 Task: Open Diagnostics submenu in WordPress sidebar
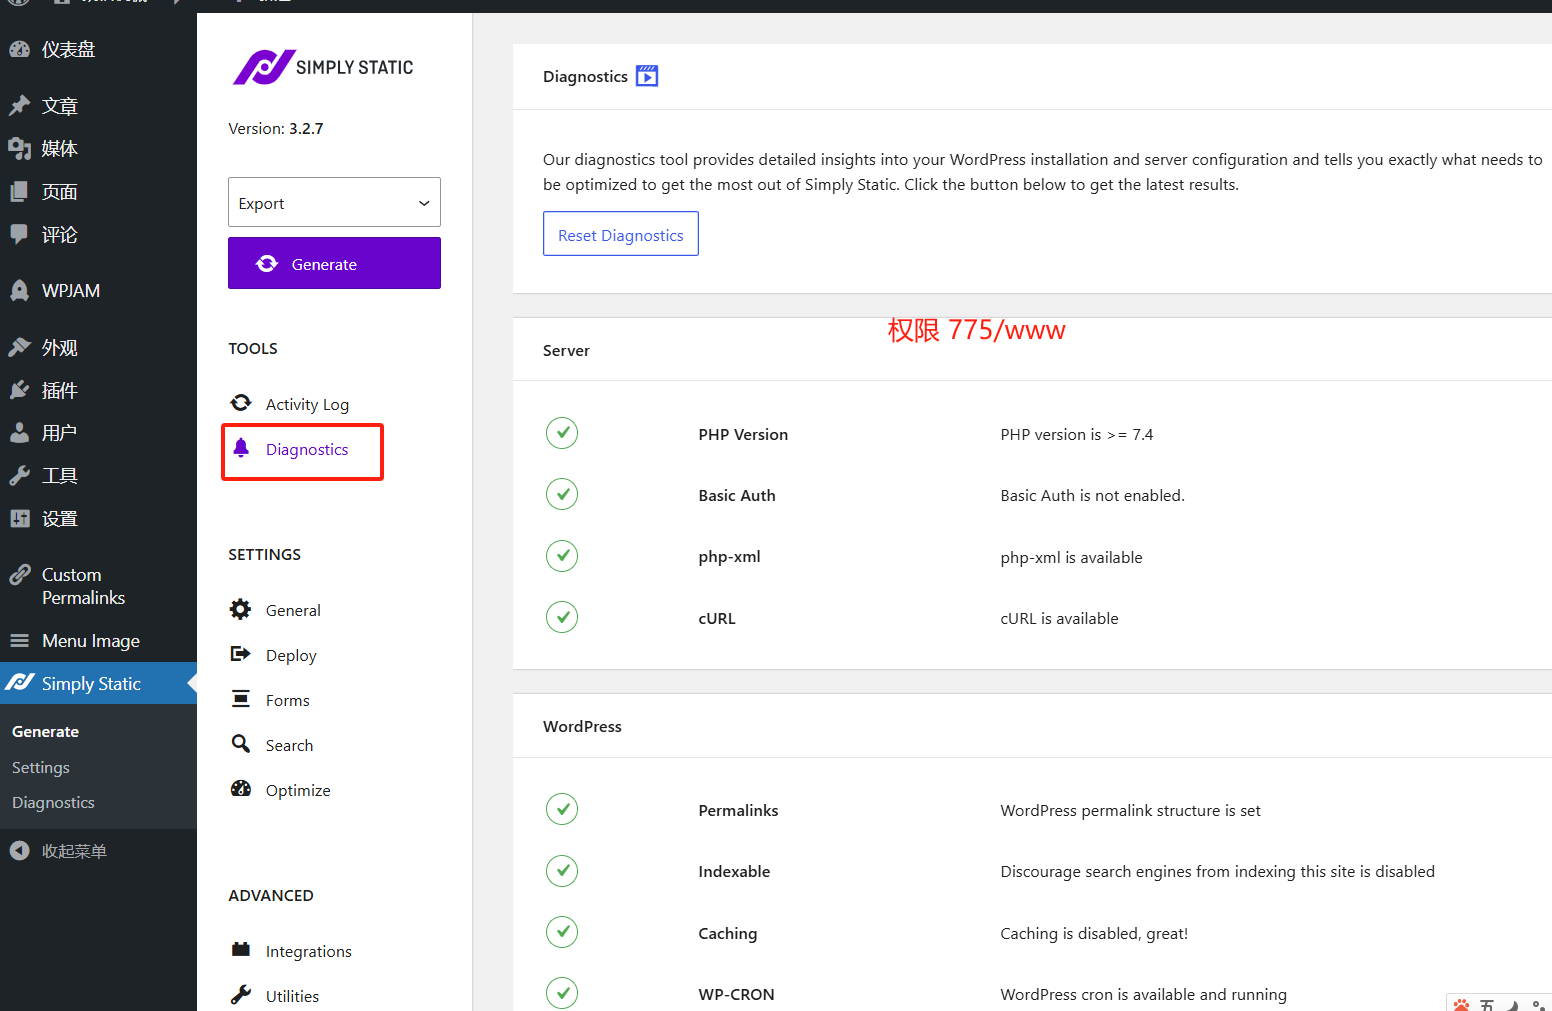tap(53, 802)
